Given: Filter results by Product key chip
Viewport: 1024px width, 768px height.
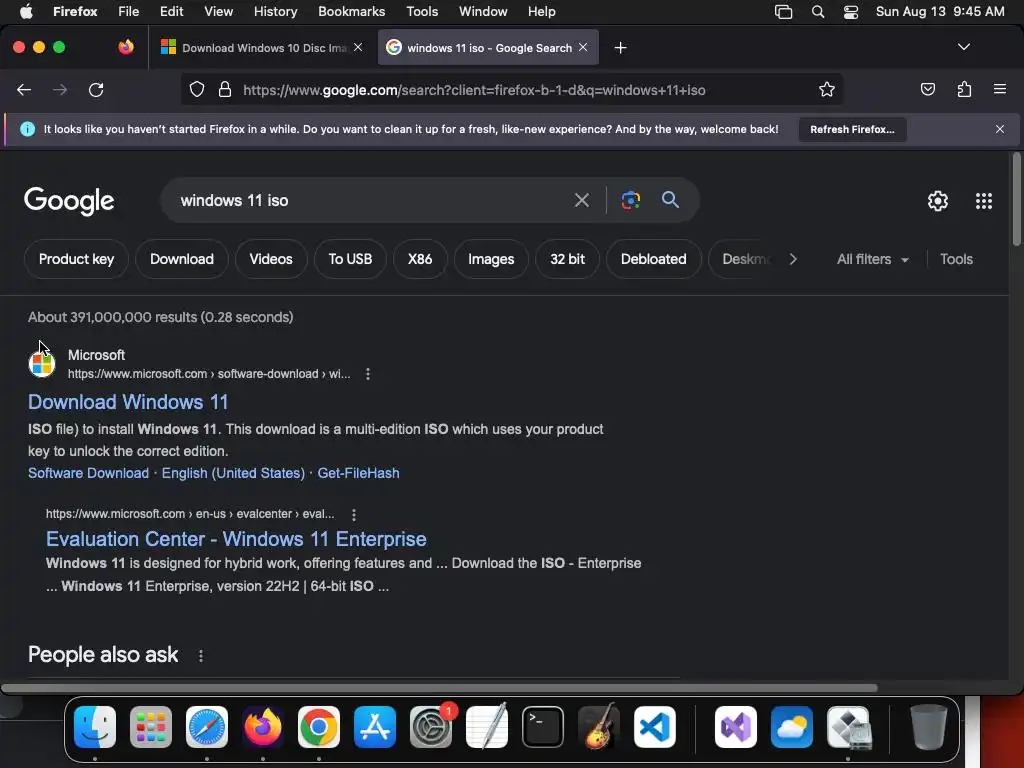Looking at the screenshot, I should click(x=76, y=259).
